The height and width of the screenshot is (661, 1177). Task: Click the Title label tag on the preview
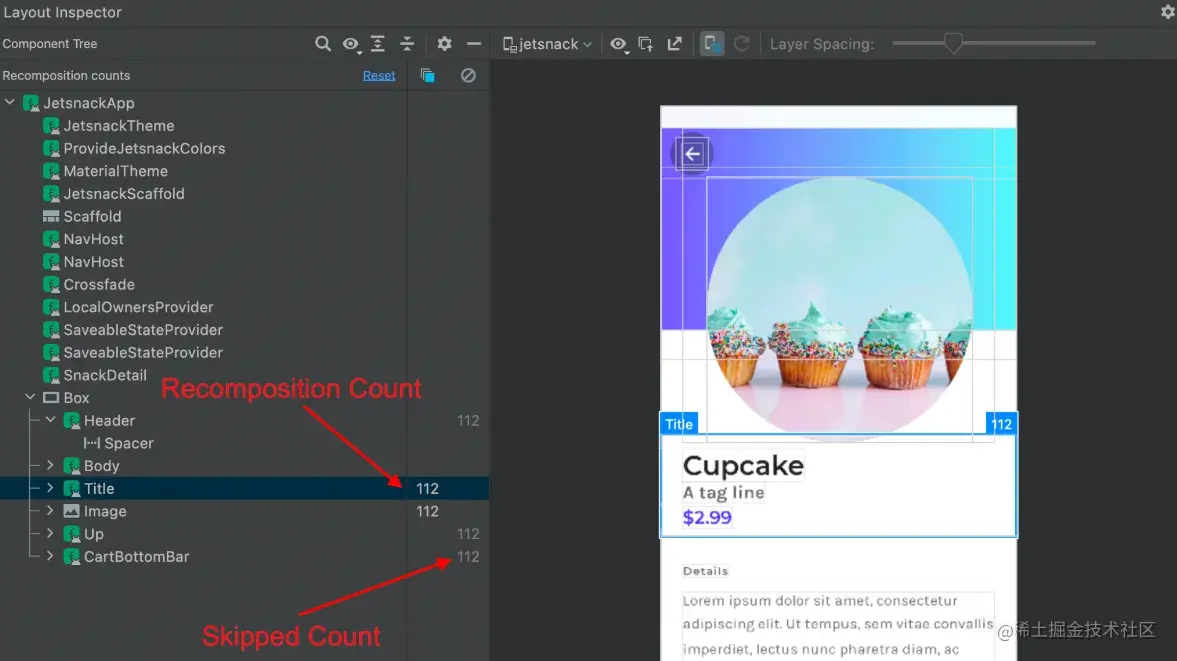(679, 424)
